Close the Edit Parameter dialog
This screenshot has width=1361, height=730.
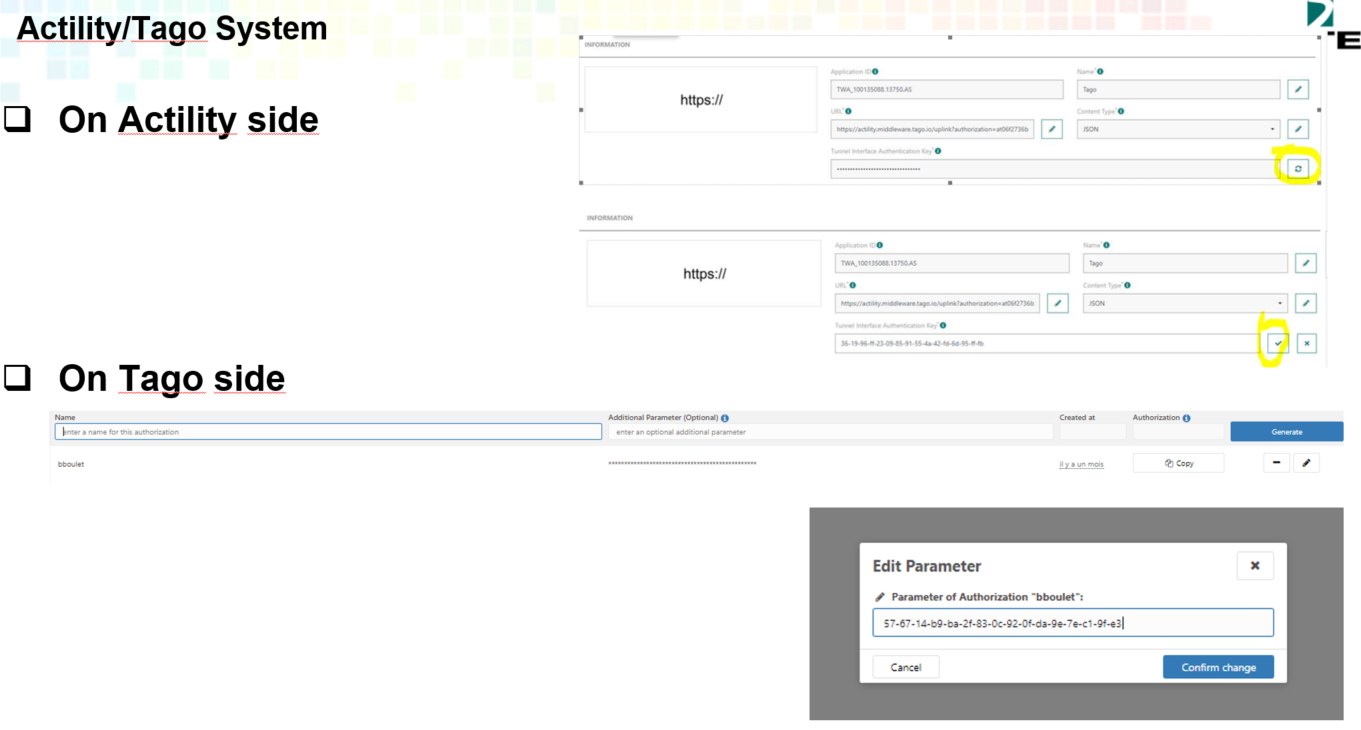[1255, 565]
